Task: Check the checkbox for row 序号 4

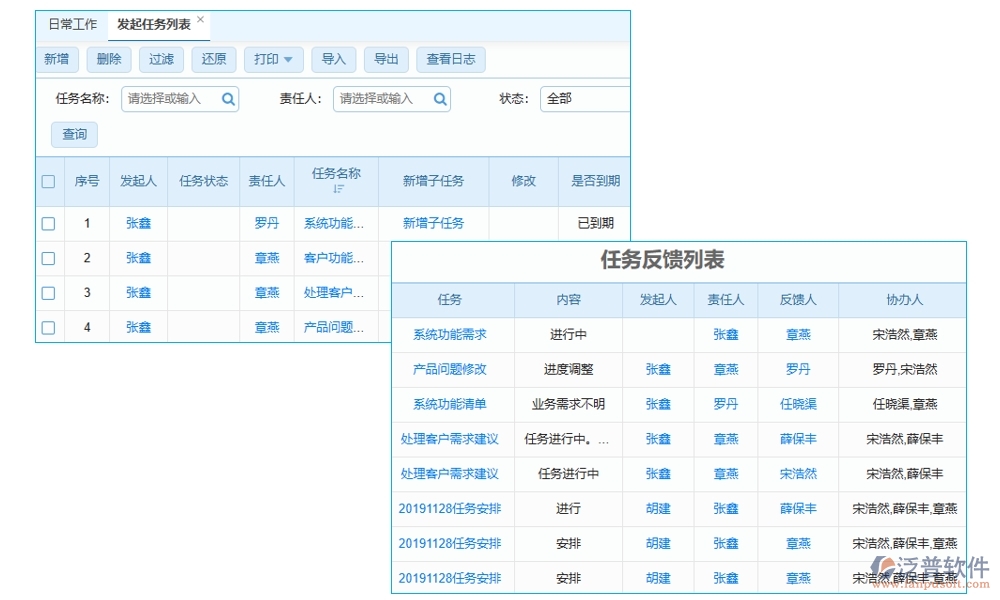Action: tap(48, 327)
